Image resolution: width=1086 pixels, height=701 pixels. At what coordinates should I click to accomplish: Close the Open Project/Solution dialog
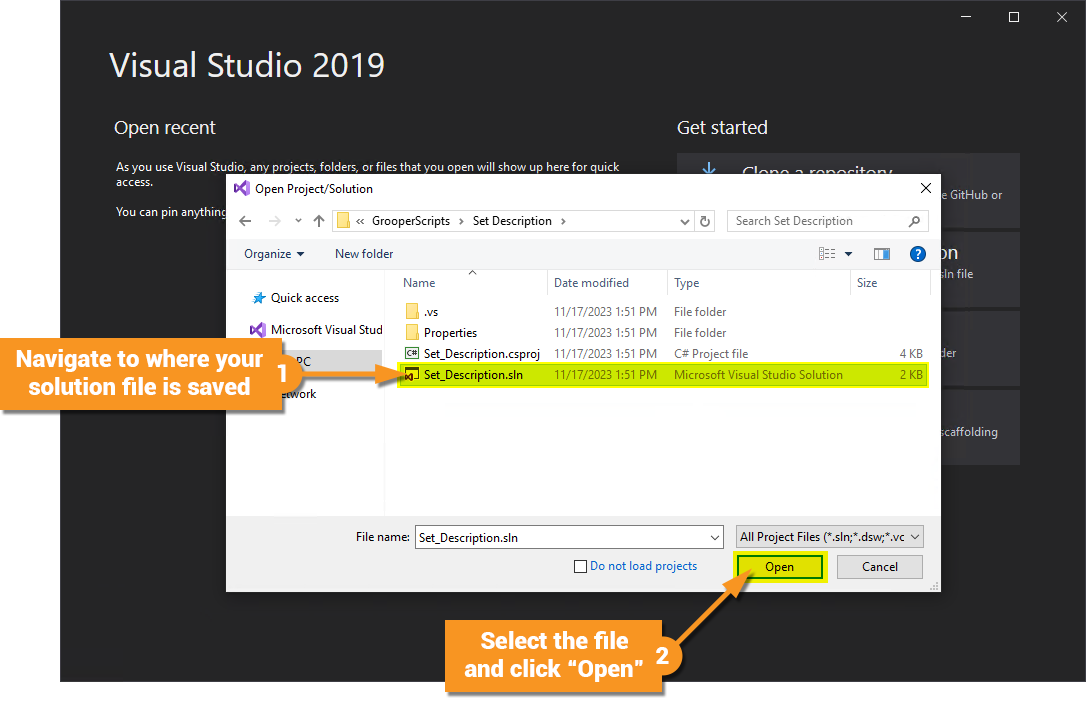925,188
